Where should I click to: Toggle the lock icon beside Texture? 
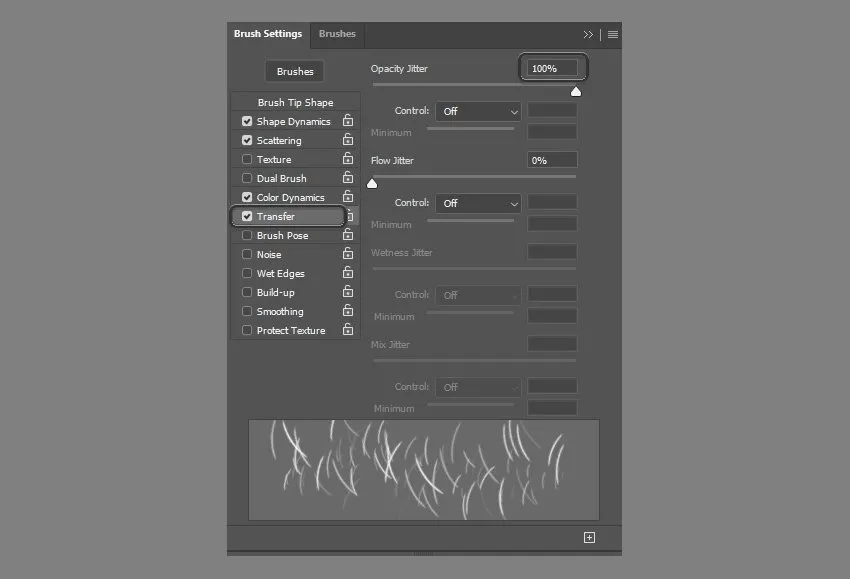pos(348,159)
